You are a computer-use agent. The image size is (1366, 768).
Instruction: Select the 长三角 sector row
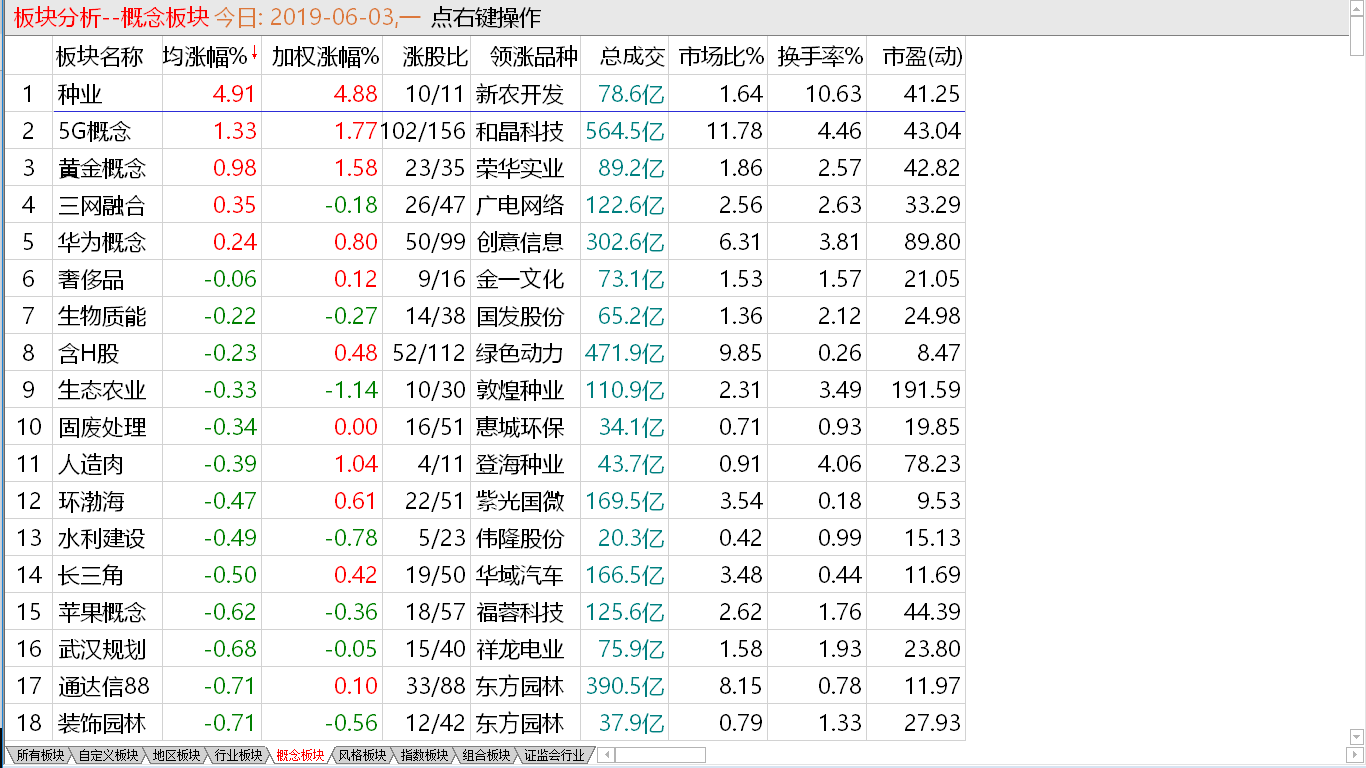pyautogui.click(x=485, y=575)
